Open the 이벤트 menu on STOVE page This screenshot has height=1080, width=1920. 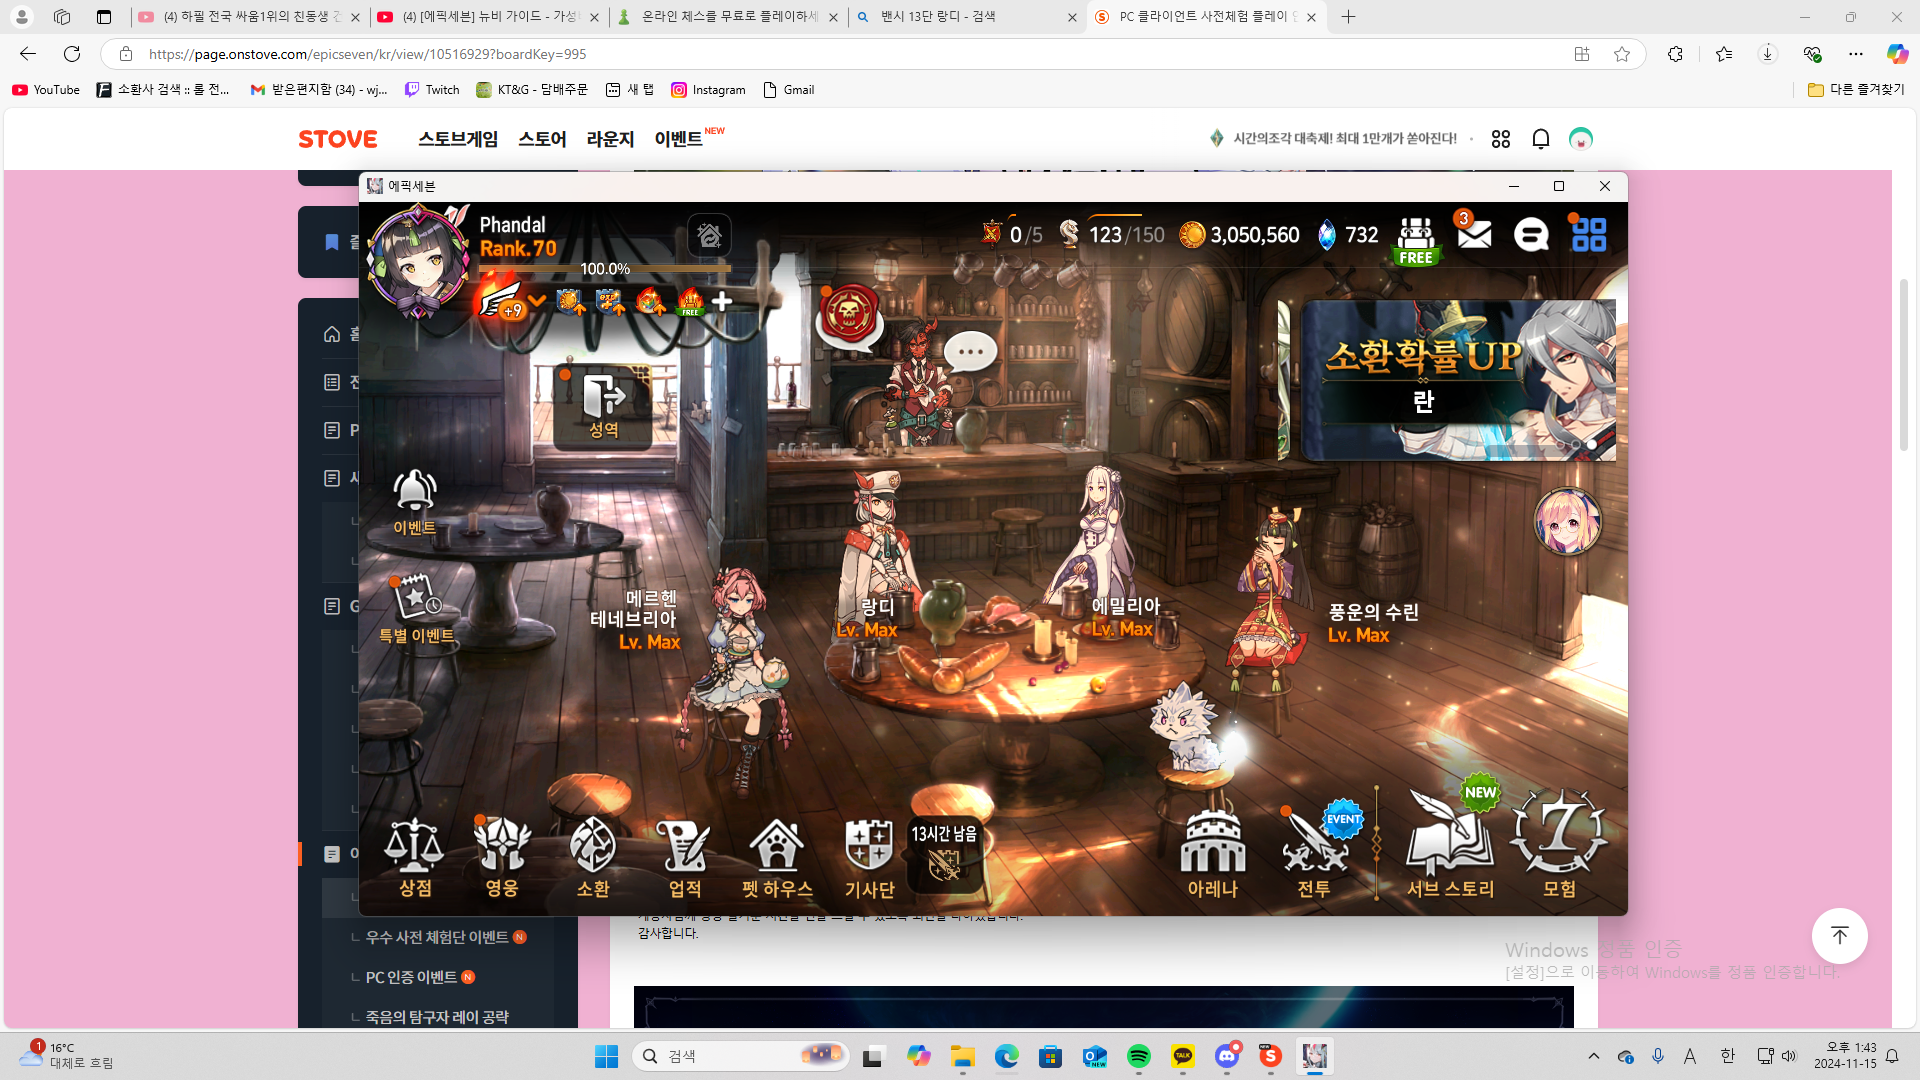[x=680, y=139]
